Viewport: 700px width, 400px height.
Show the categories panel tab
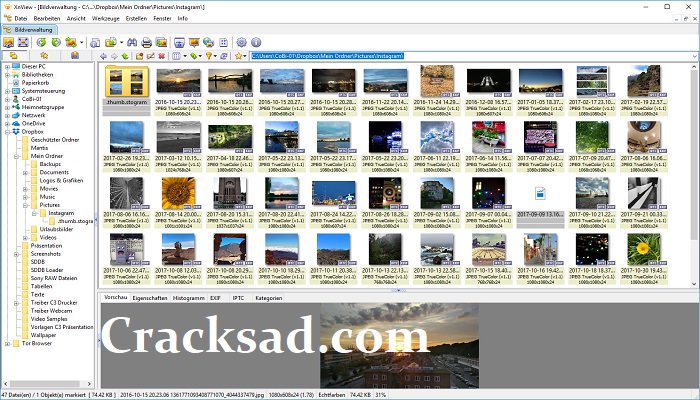pyautogui.click(x=75, y=55)
